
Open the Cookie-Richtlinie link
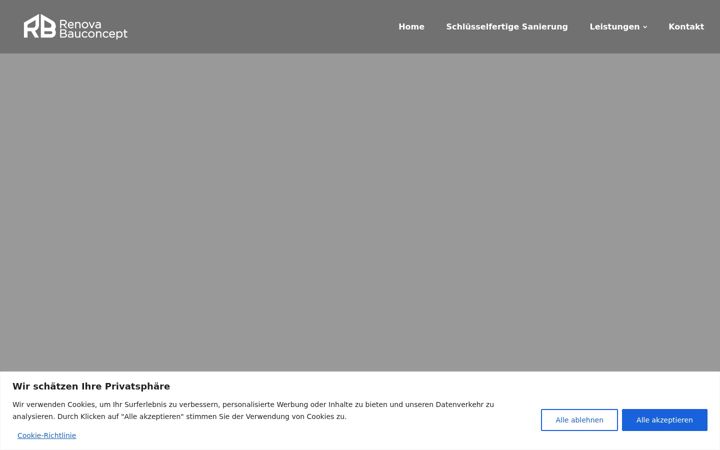coord(47,435)
